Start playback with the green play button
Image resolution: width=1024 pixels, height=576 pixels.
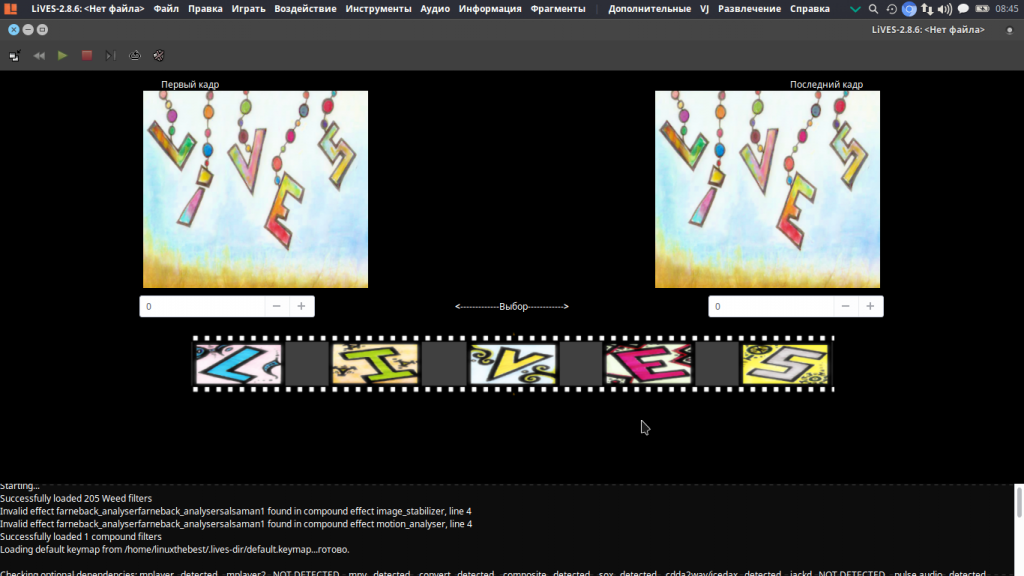63,56
